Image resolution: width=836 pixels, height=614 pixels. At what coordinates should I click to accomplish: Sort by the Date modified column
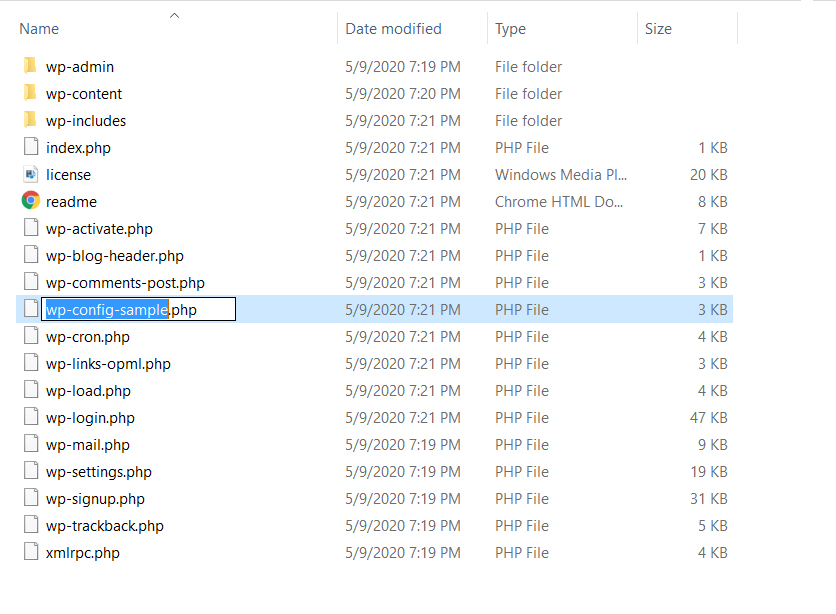(393, 29)
